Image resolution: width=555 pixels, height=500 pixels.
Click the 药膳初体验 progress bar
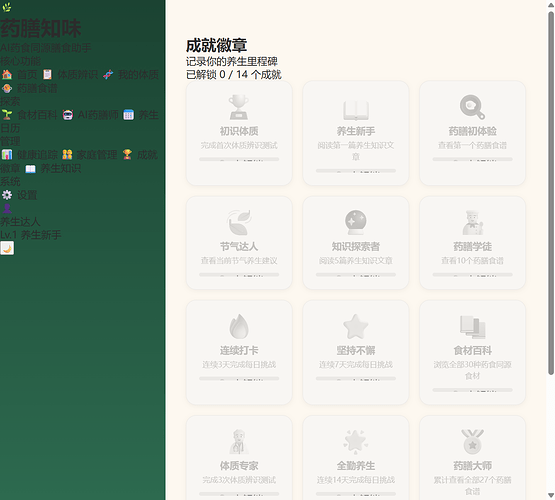tap(473, 159)
